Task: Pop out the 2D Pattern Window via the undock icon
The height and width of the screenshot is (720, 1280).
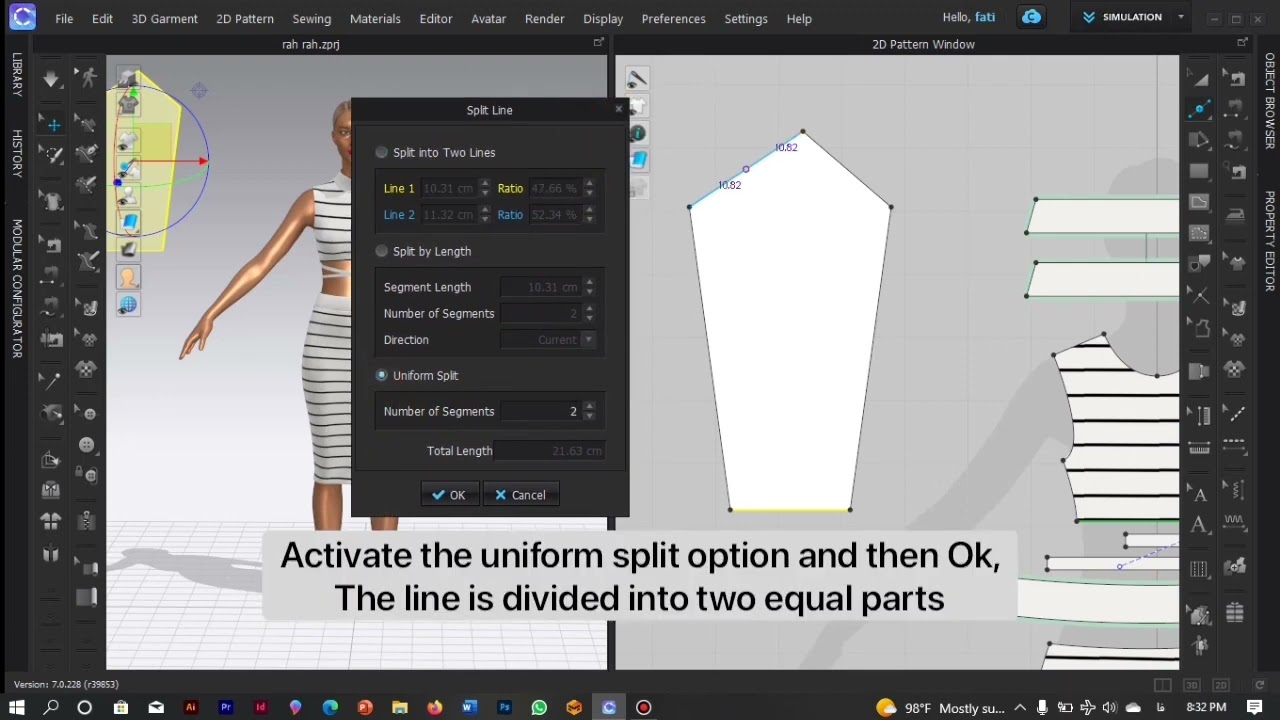Action: pos(1242,43)
